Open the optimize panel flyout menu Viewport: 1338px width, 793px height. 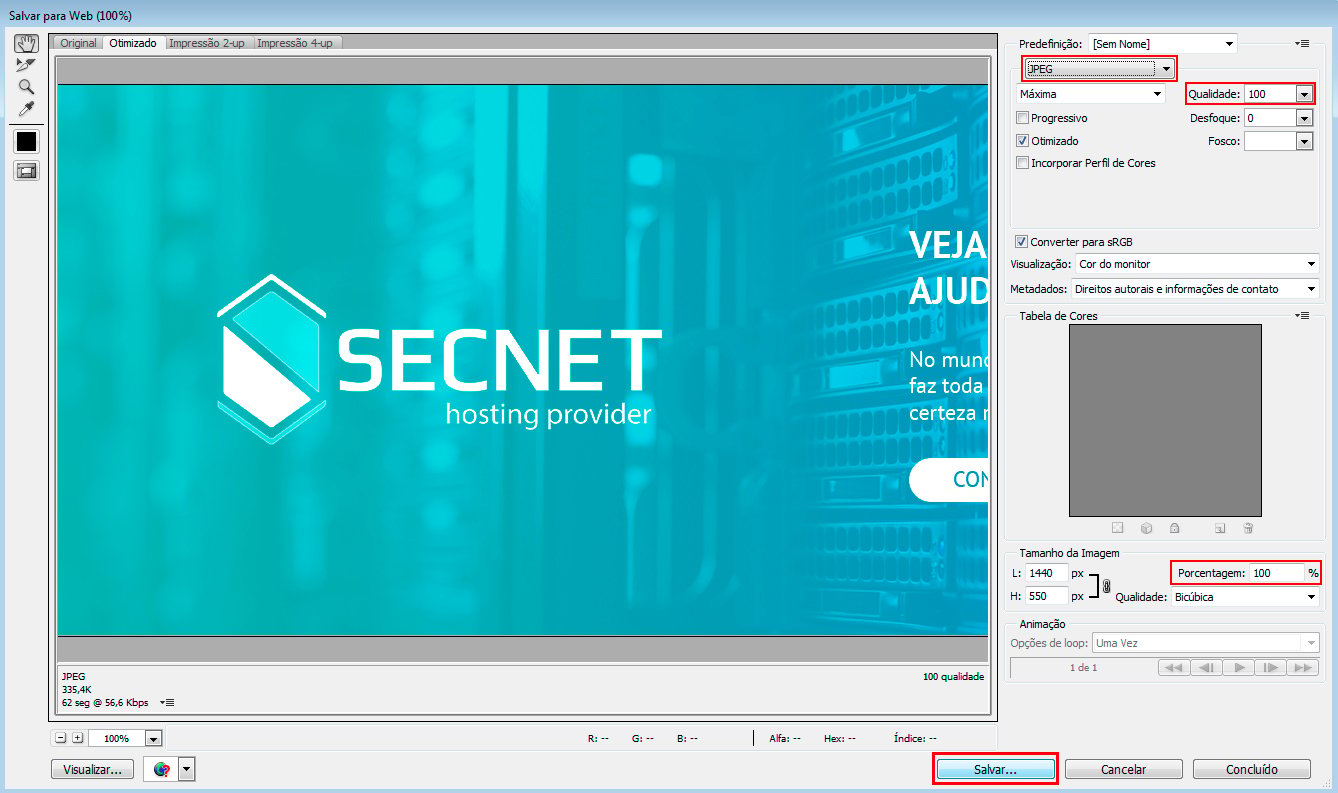point(1301,44)
